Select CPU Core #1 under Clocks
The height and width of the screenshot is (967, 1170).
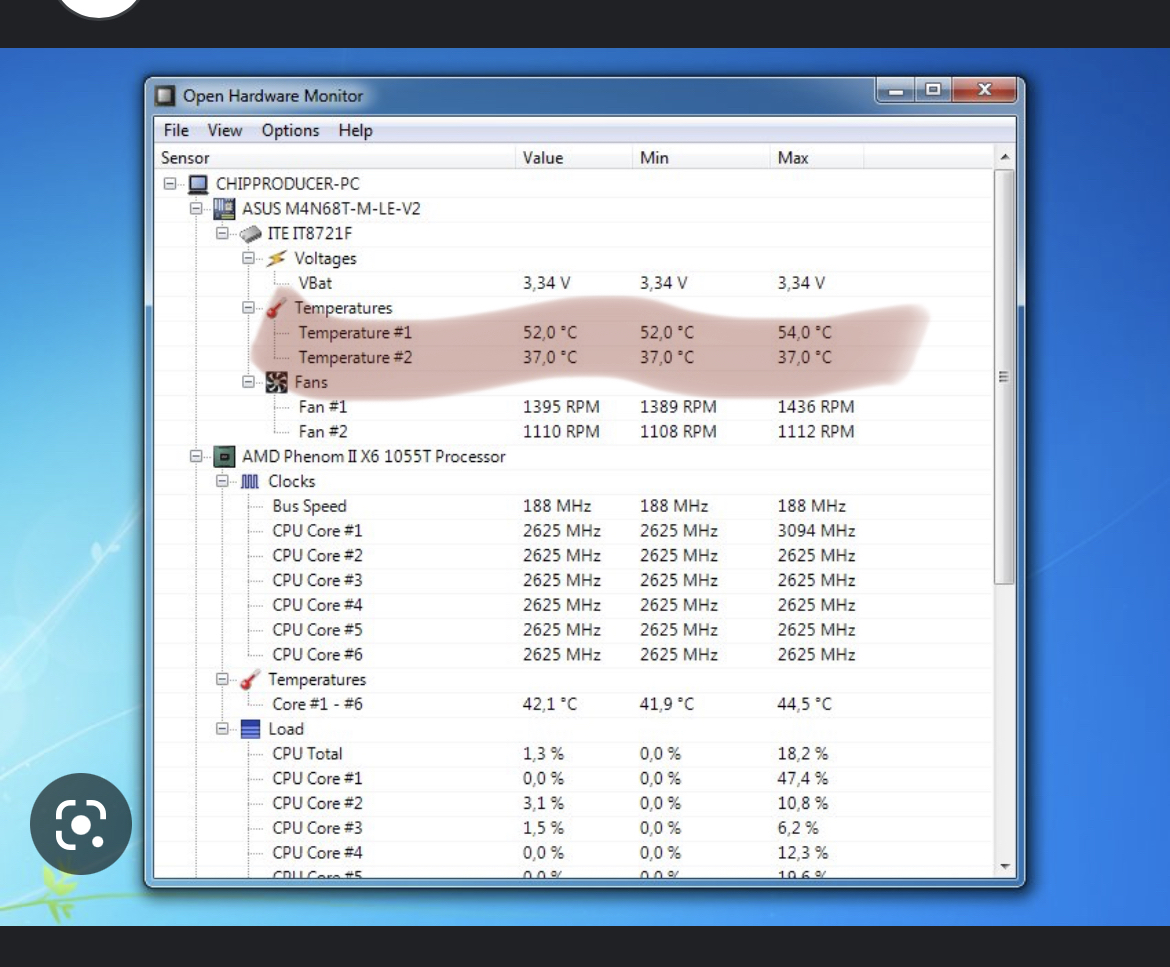click(x=573, y=531)
